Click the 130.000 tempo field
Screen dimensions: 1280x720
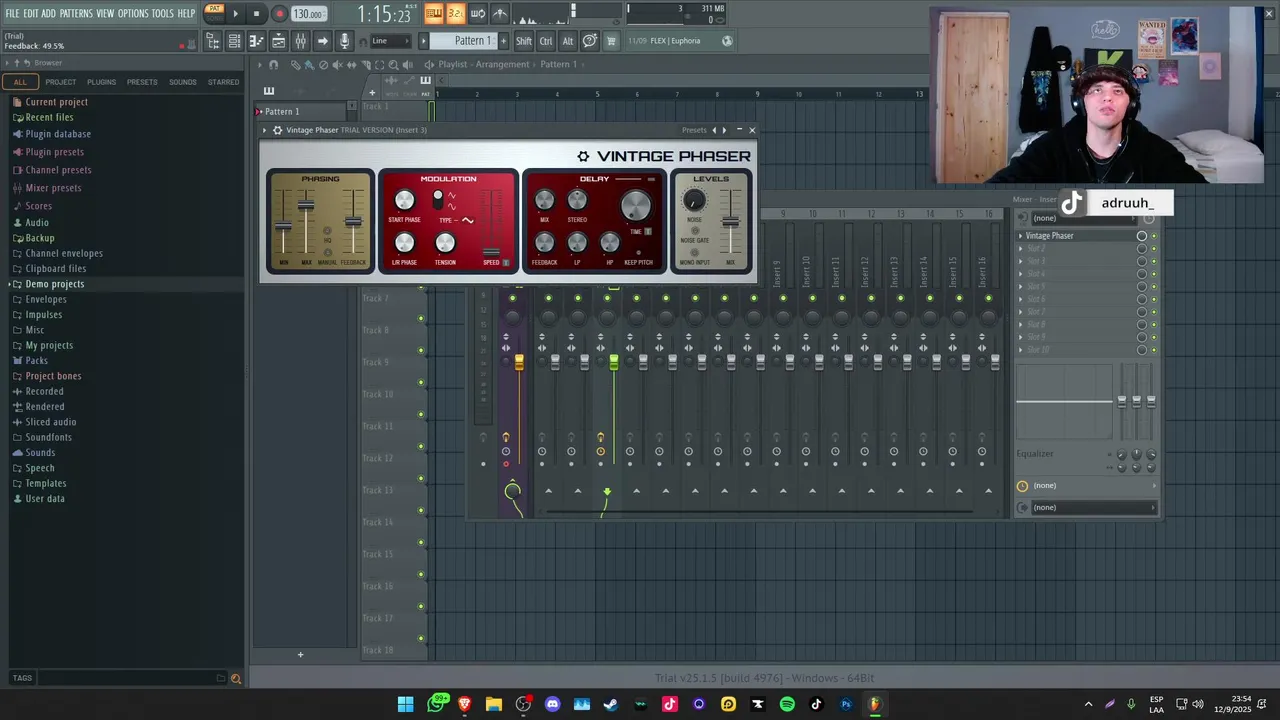(308, 14)
